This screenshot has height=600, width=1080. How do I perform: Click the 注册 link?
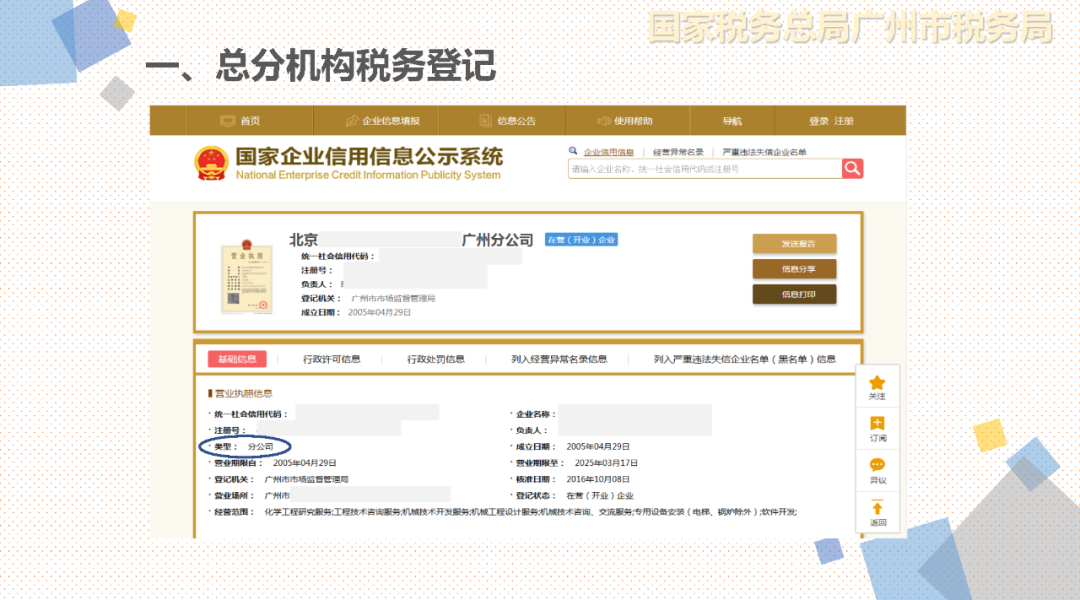point(844,121)
